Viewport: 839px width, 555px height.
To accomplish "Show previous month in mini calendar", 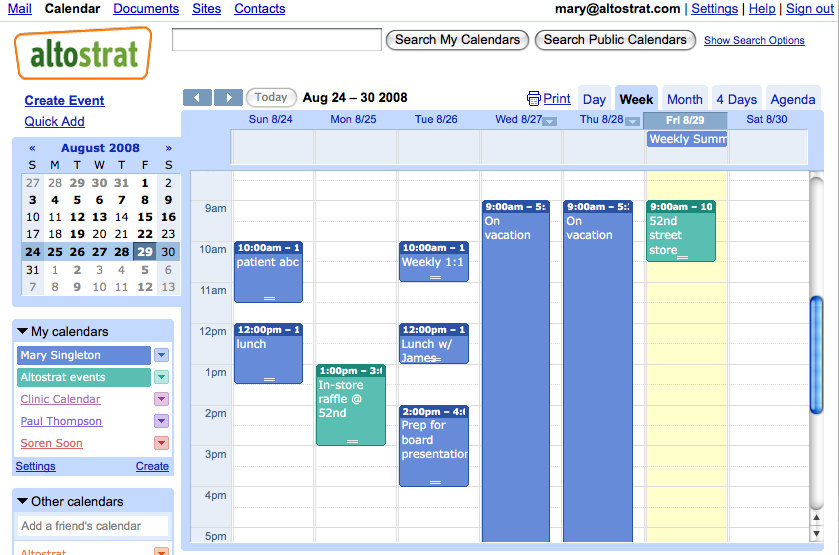I will click(x=32, y=148).
